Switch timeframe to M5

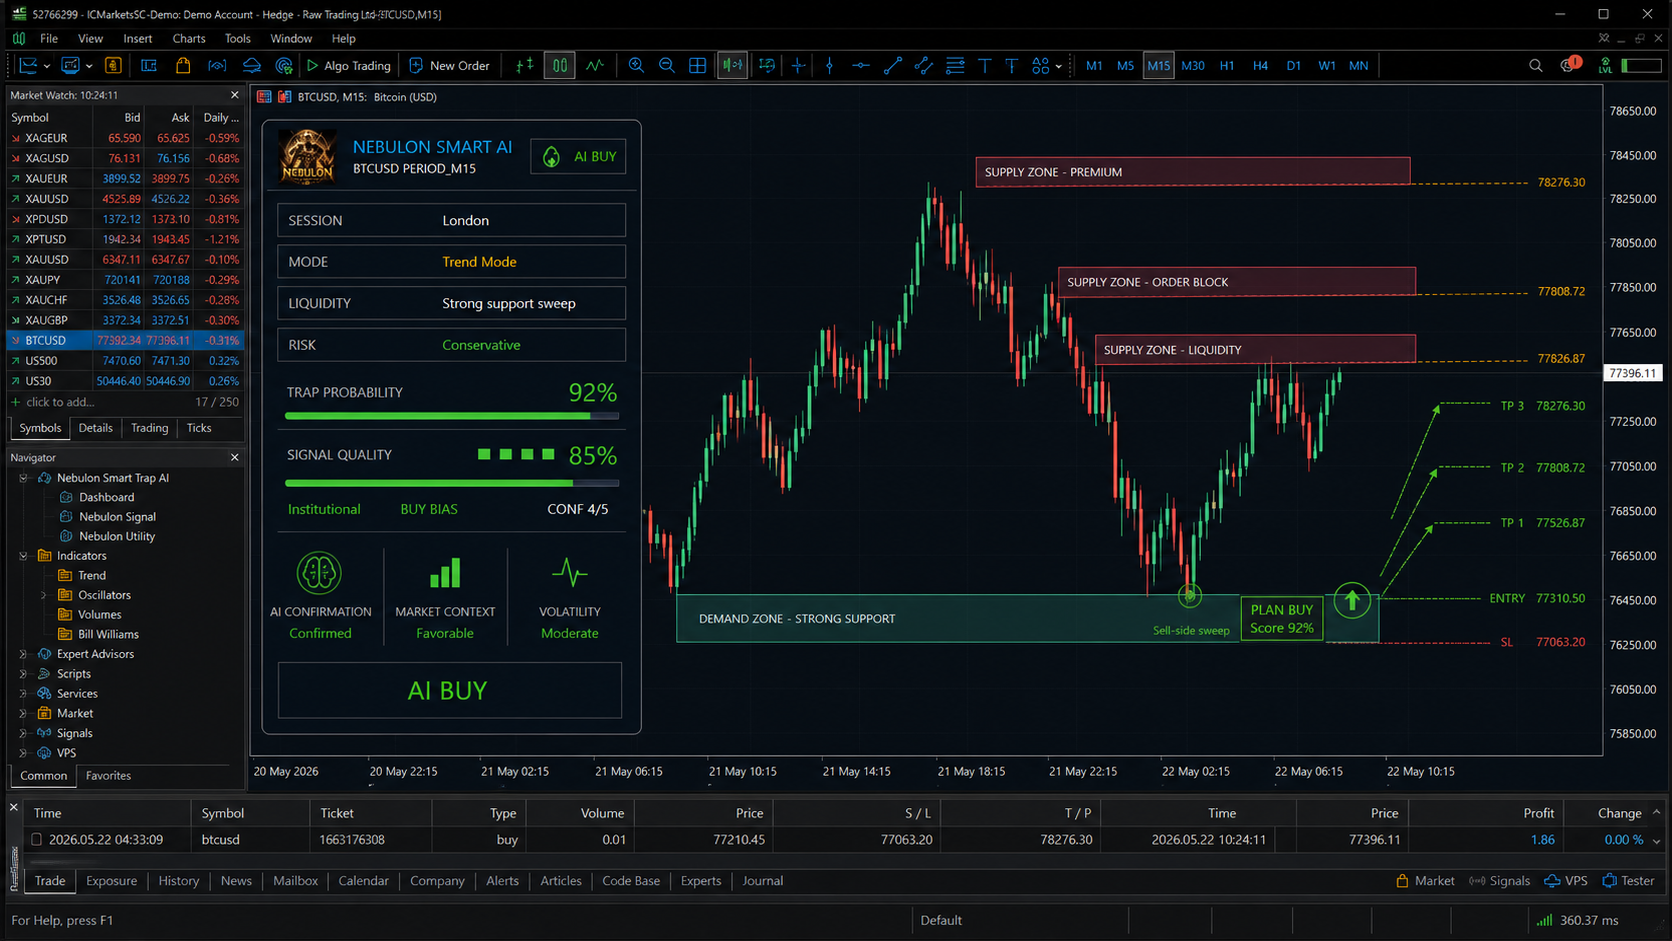pos(1125,66)
